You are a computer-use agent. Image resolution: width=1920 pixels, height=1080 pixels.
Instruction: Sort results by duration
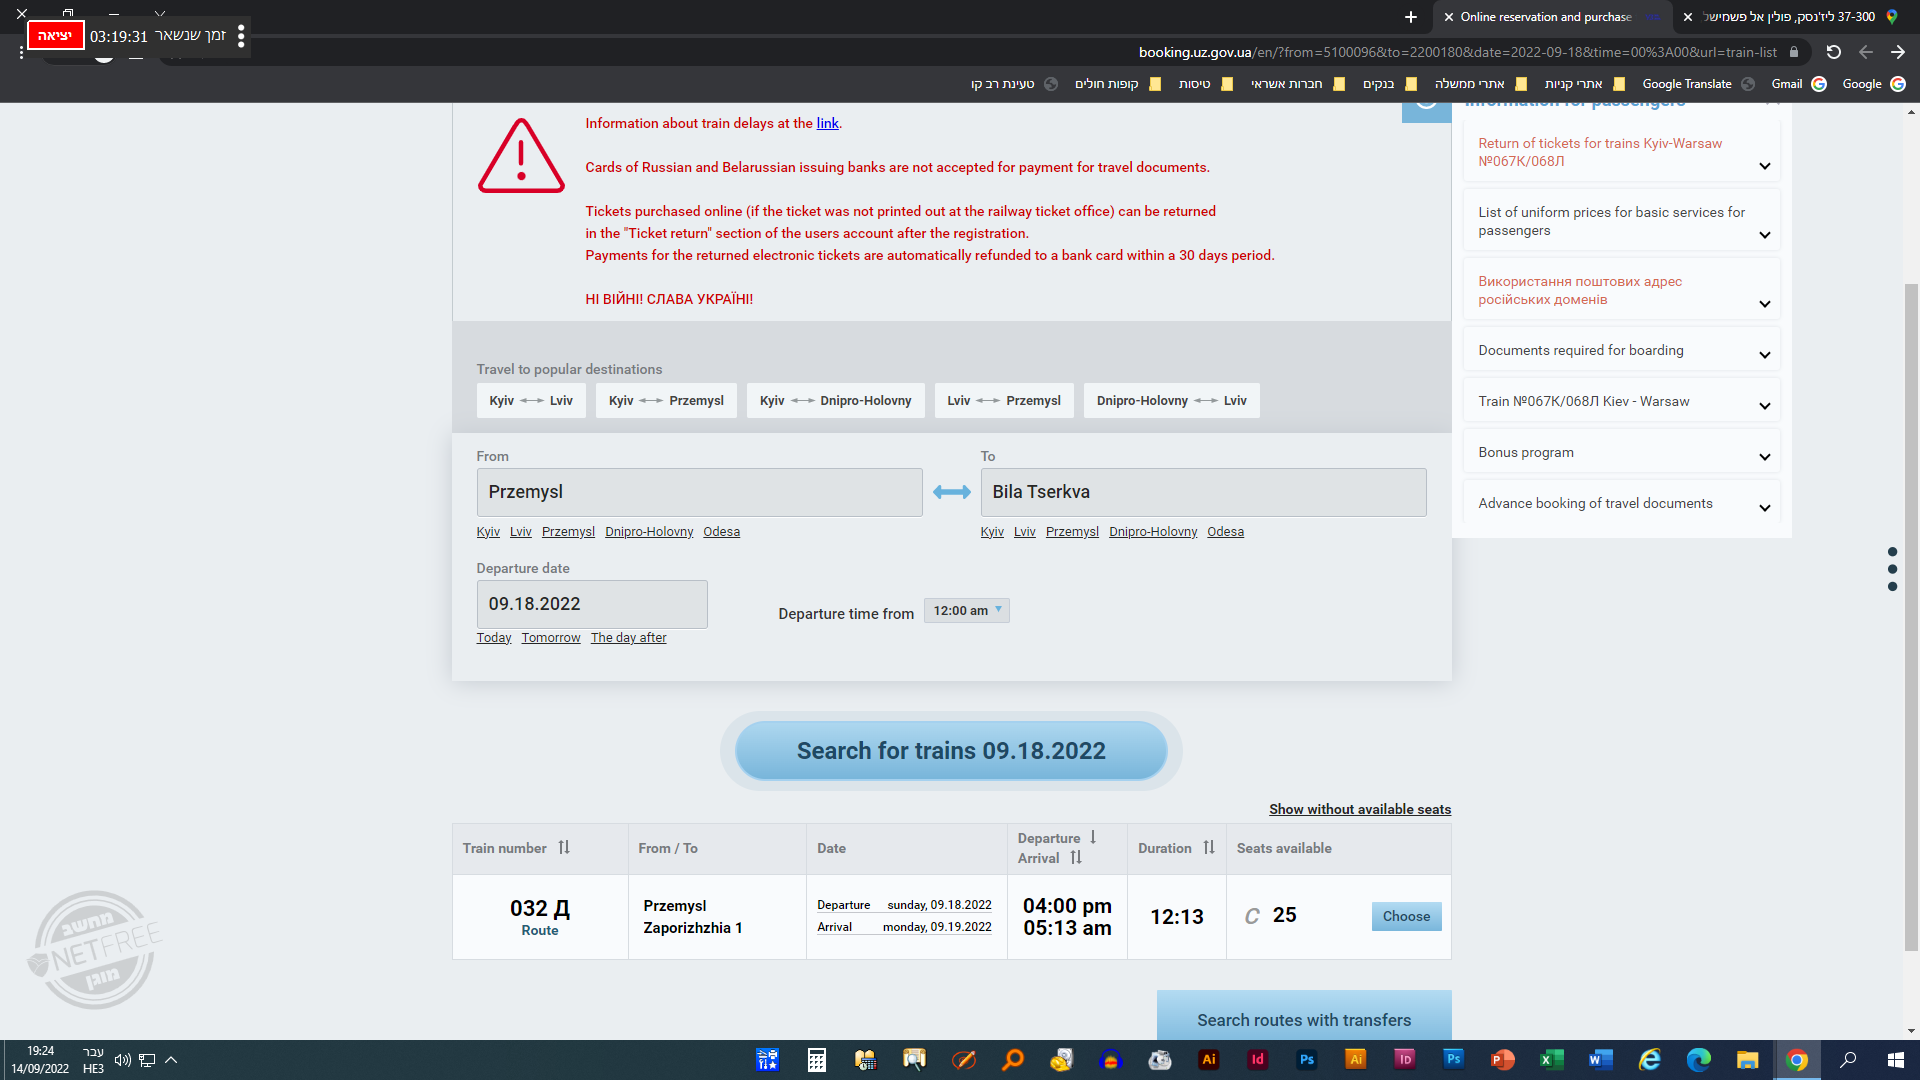click(1208, 848)
